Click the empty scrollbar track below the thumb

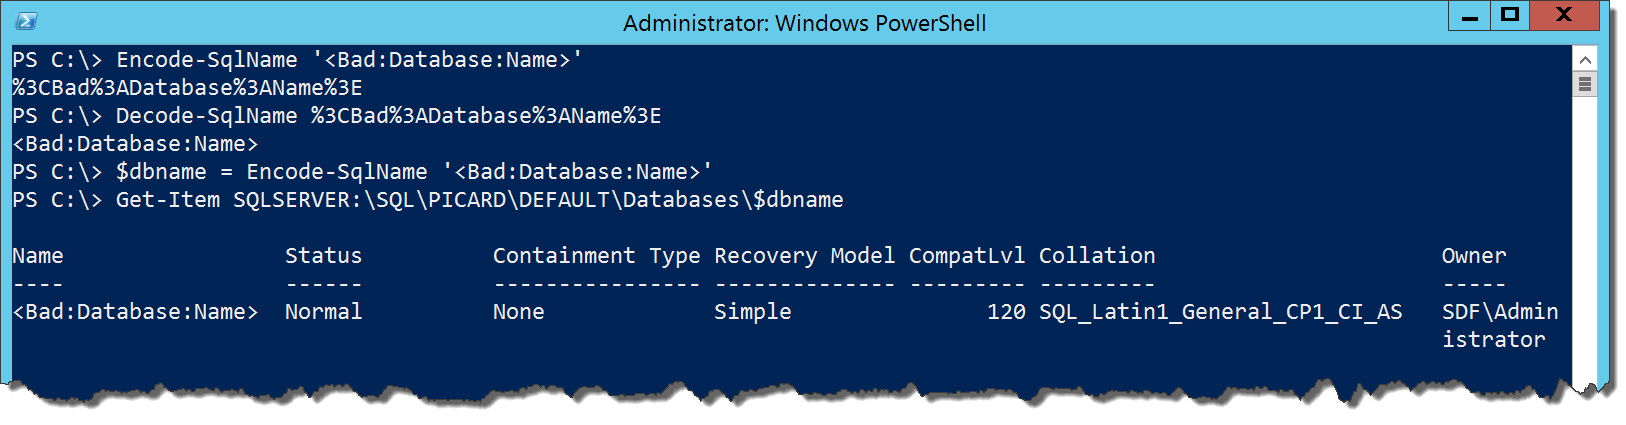tap(1585, 240)
